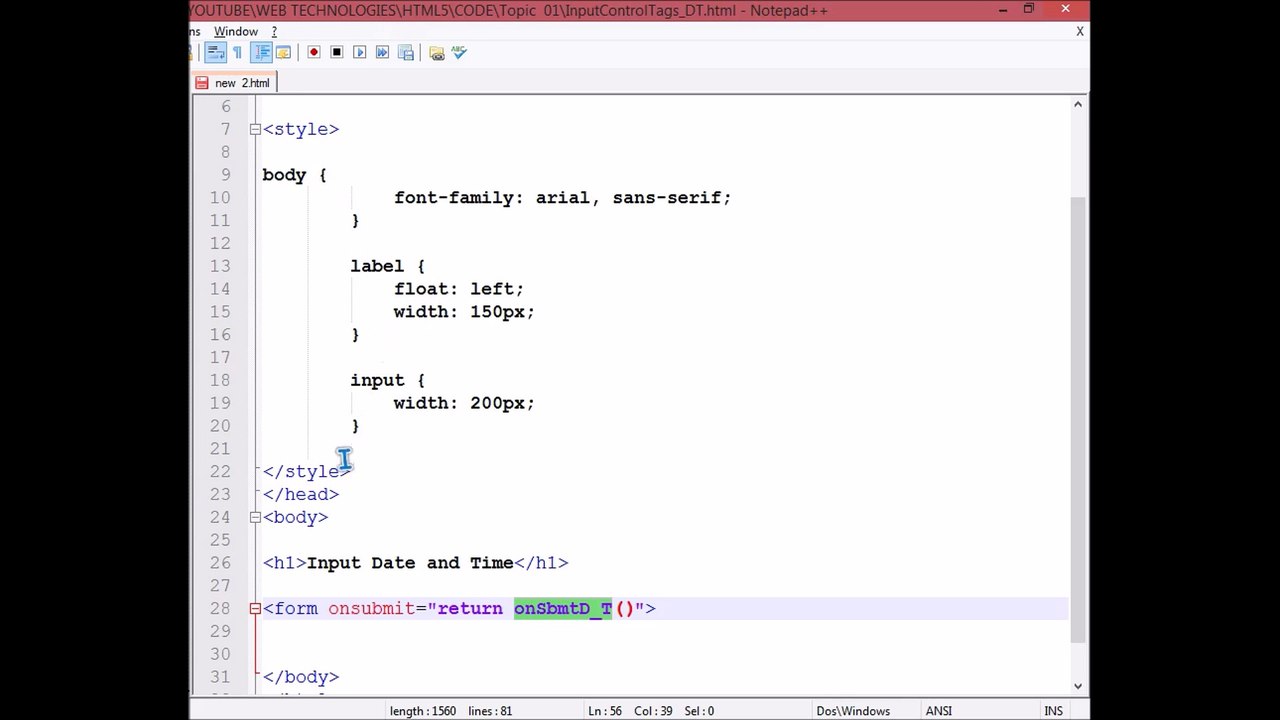Stop macro recording with the black square

(336, 52)
